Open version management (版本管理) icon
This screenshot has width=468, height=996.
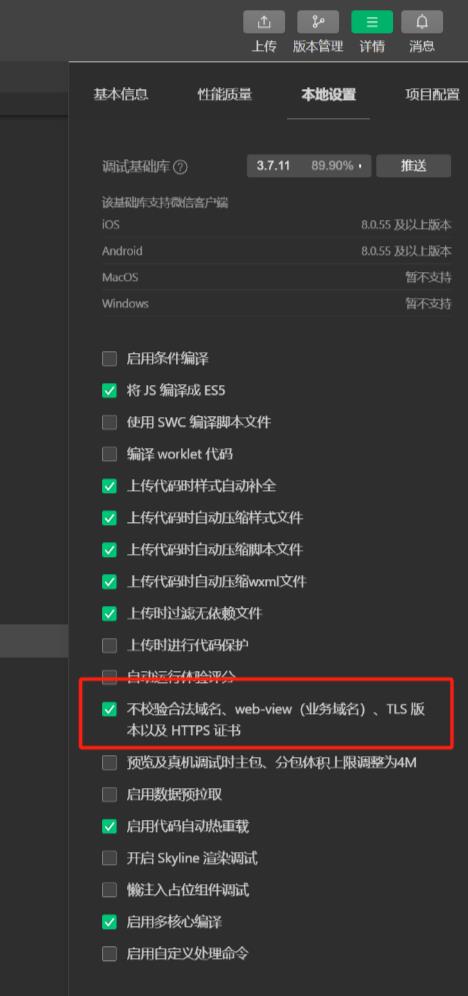318,22
